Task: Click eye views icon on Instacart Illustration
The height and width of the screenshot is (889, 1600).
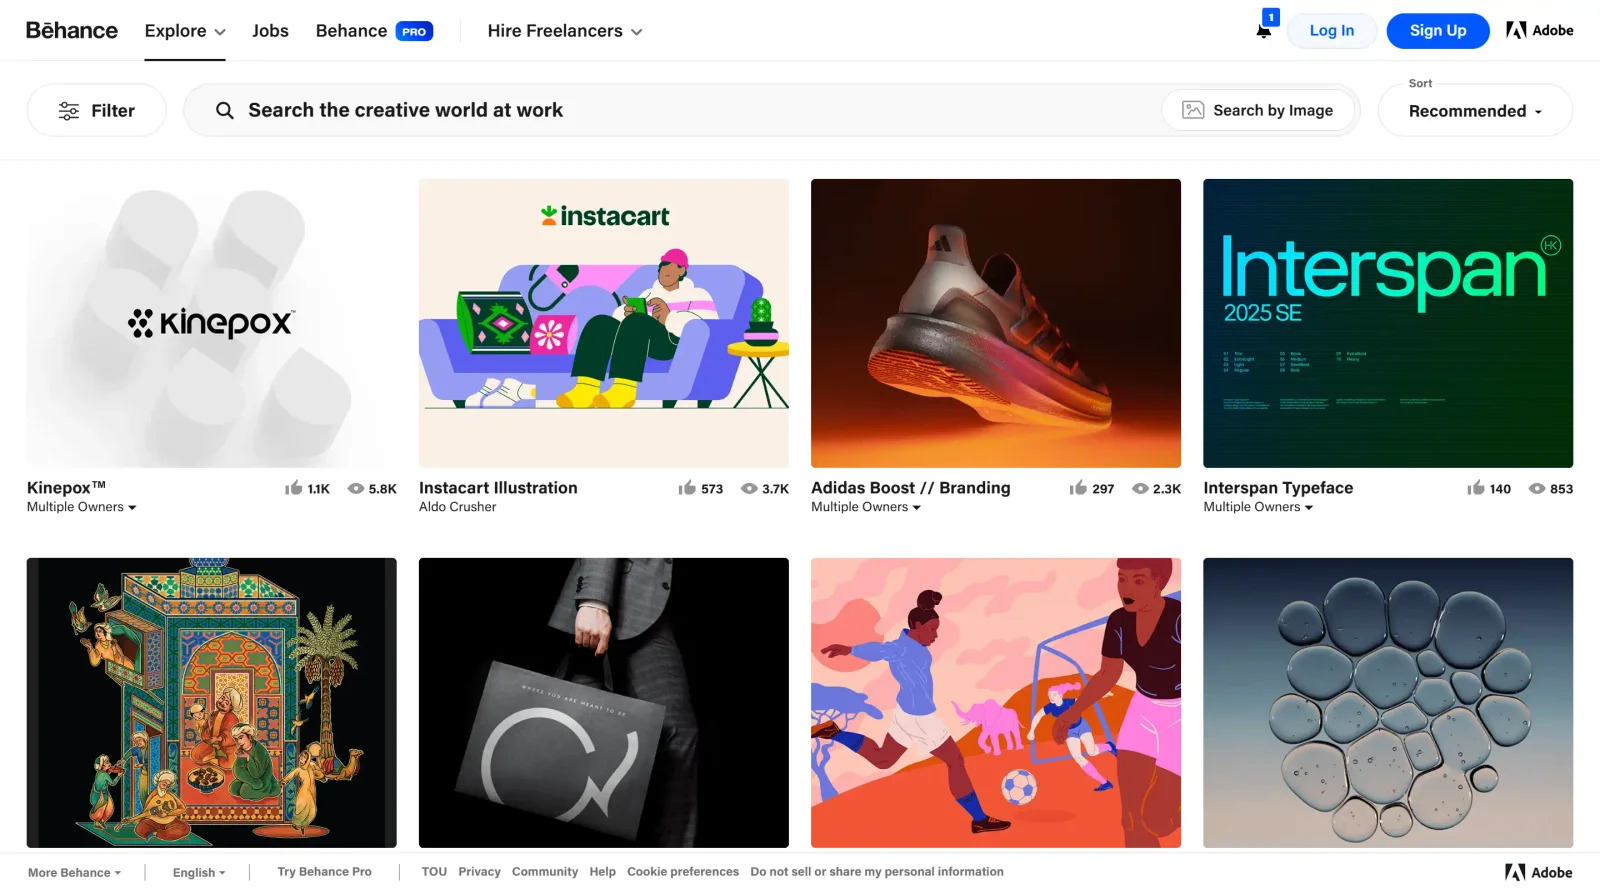Action: point(749,489)
